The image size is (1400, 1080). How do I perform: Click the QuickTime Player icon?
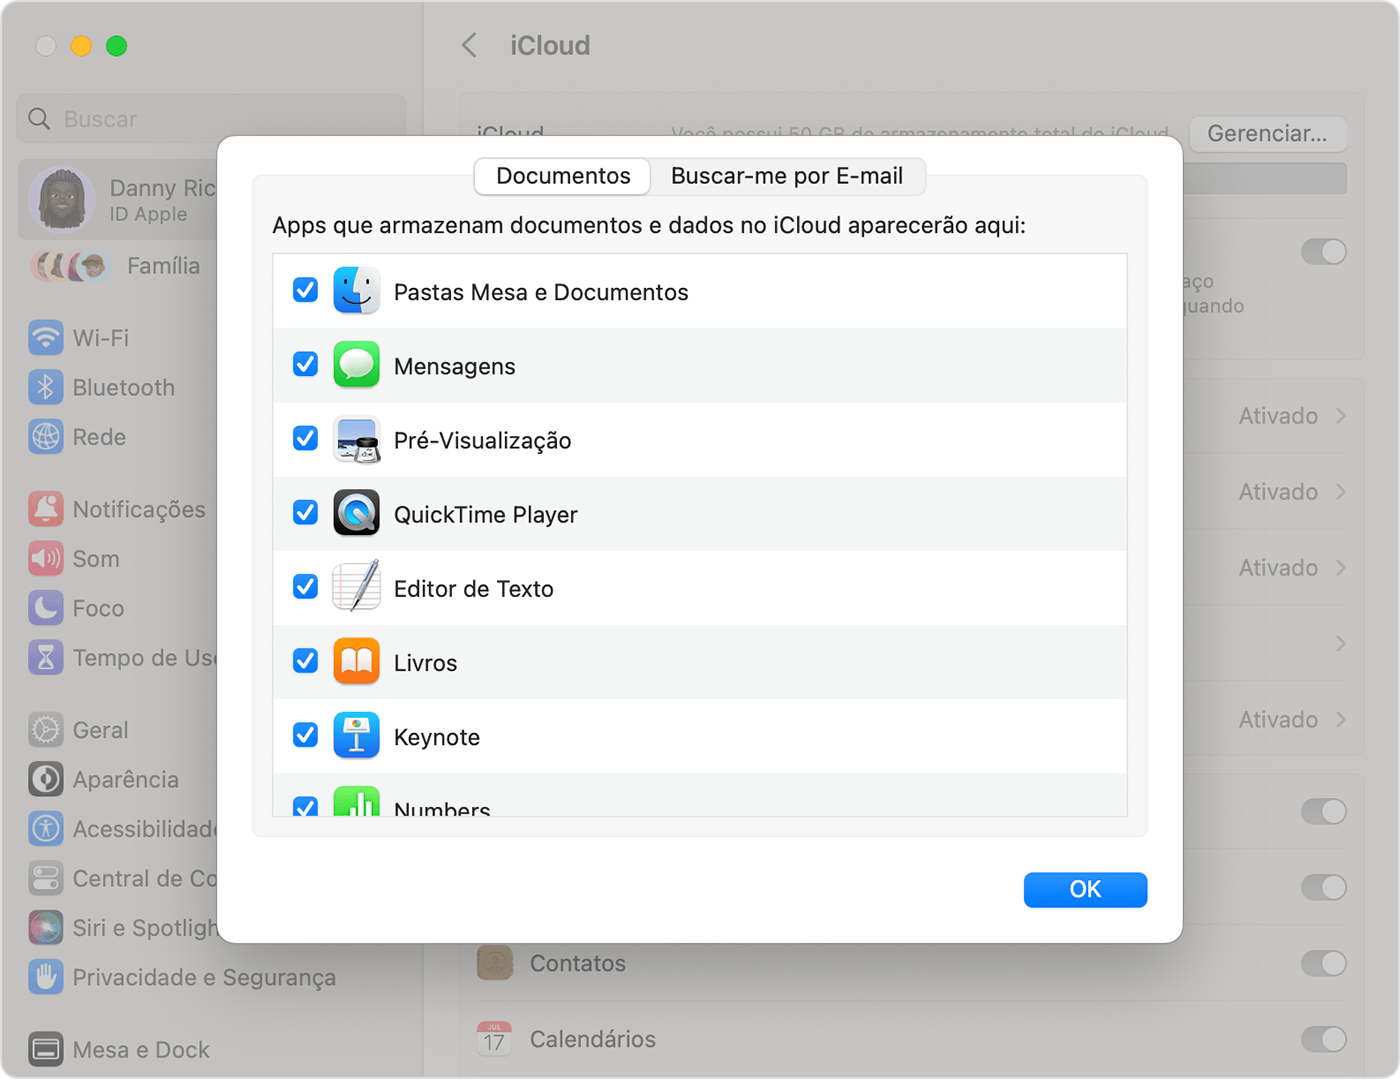tap(356, 514)
